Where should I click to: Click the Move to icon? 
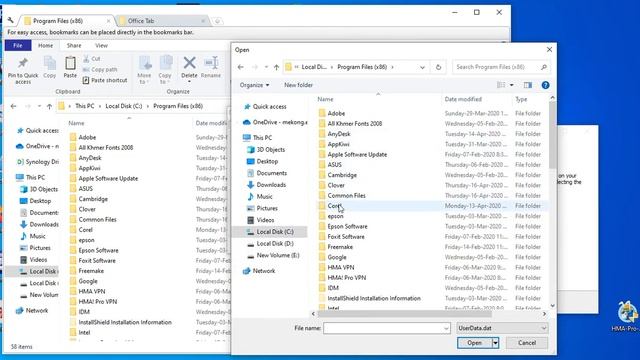[x=144, y=63]
